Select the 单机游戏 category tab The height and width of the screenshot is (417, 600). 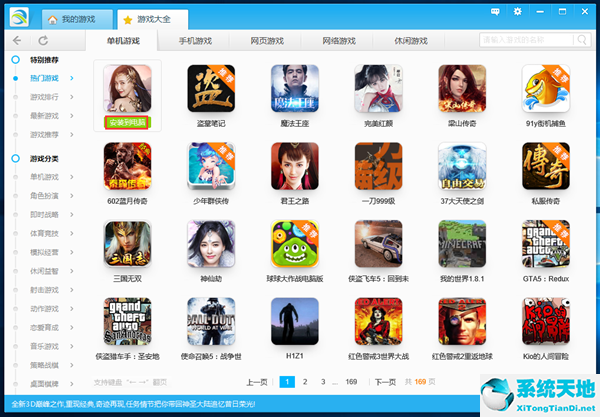pos(122,41)
